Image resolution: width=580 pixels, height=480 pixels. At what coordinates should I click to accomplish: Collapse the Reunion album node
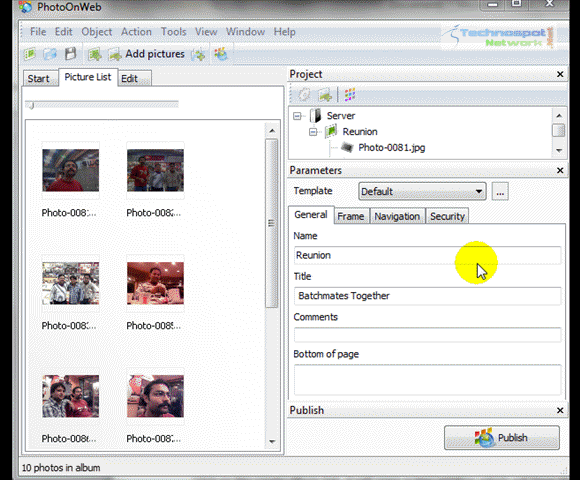point(313,132)
